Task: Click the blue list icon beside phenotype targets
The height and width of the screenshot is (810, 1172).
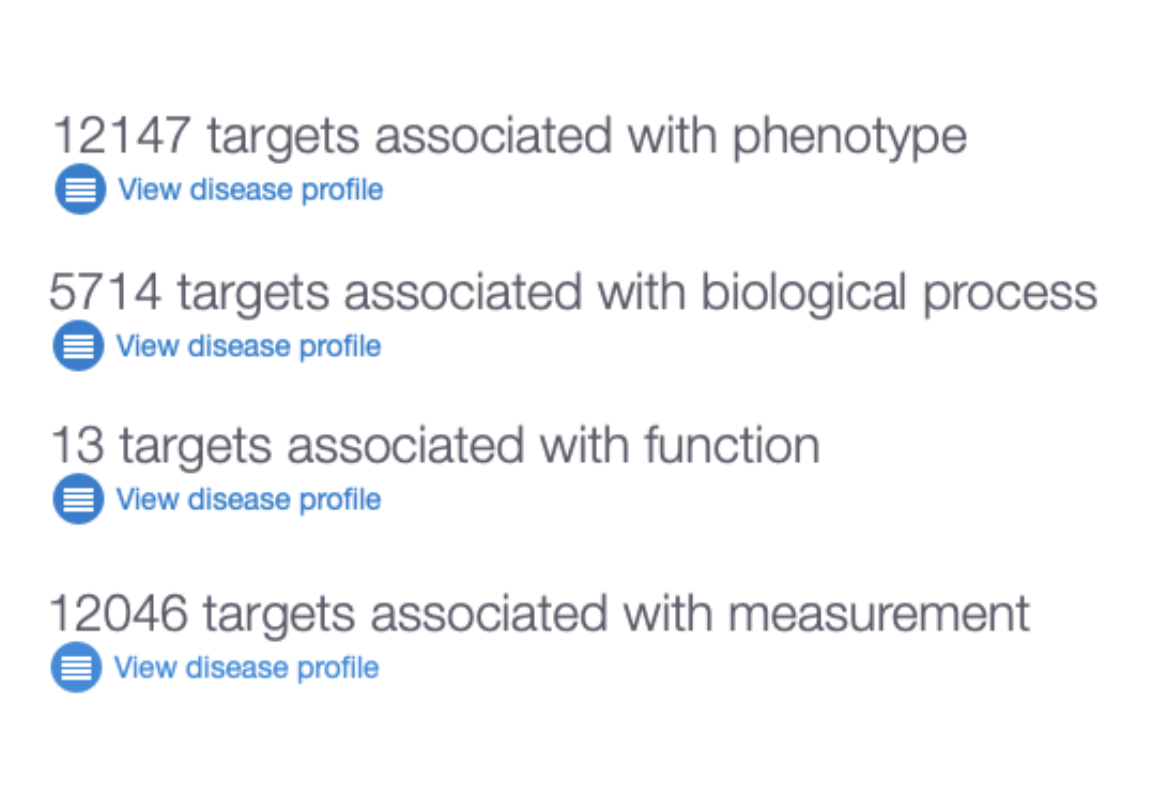Action: pyautogui.click(x=78, y=189)
